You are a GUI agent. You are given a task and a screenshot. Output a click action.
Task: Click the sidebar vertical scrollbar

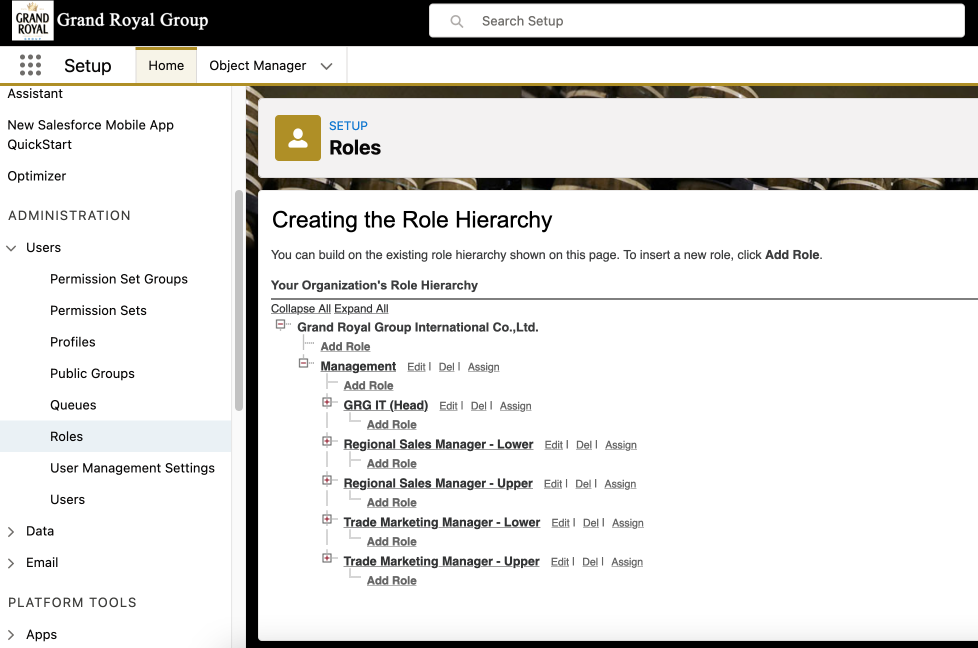click(238, 301)
